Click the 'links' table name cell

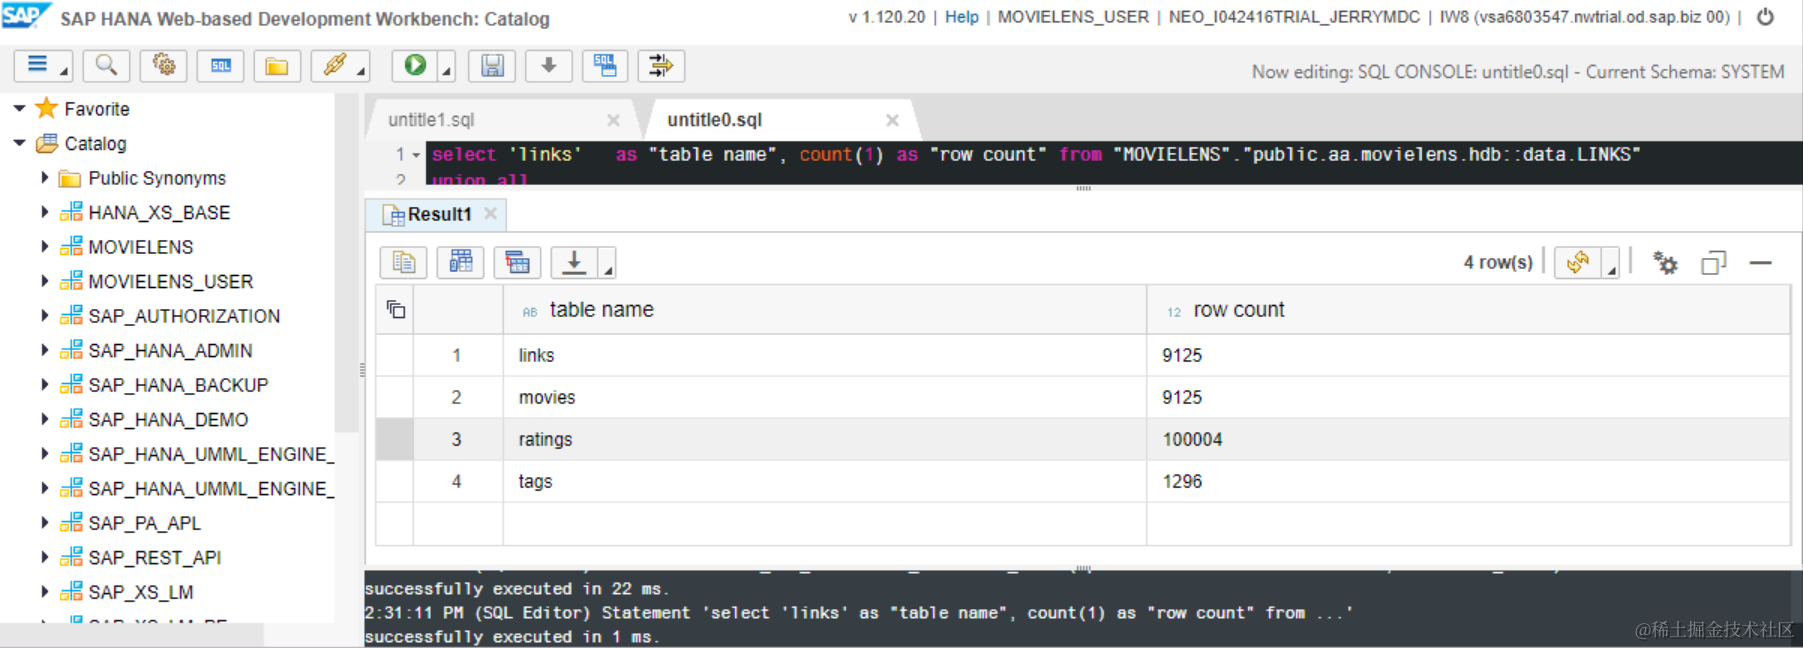(825, 355)
